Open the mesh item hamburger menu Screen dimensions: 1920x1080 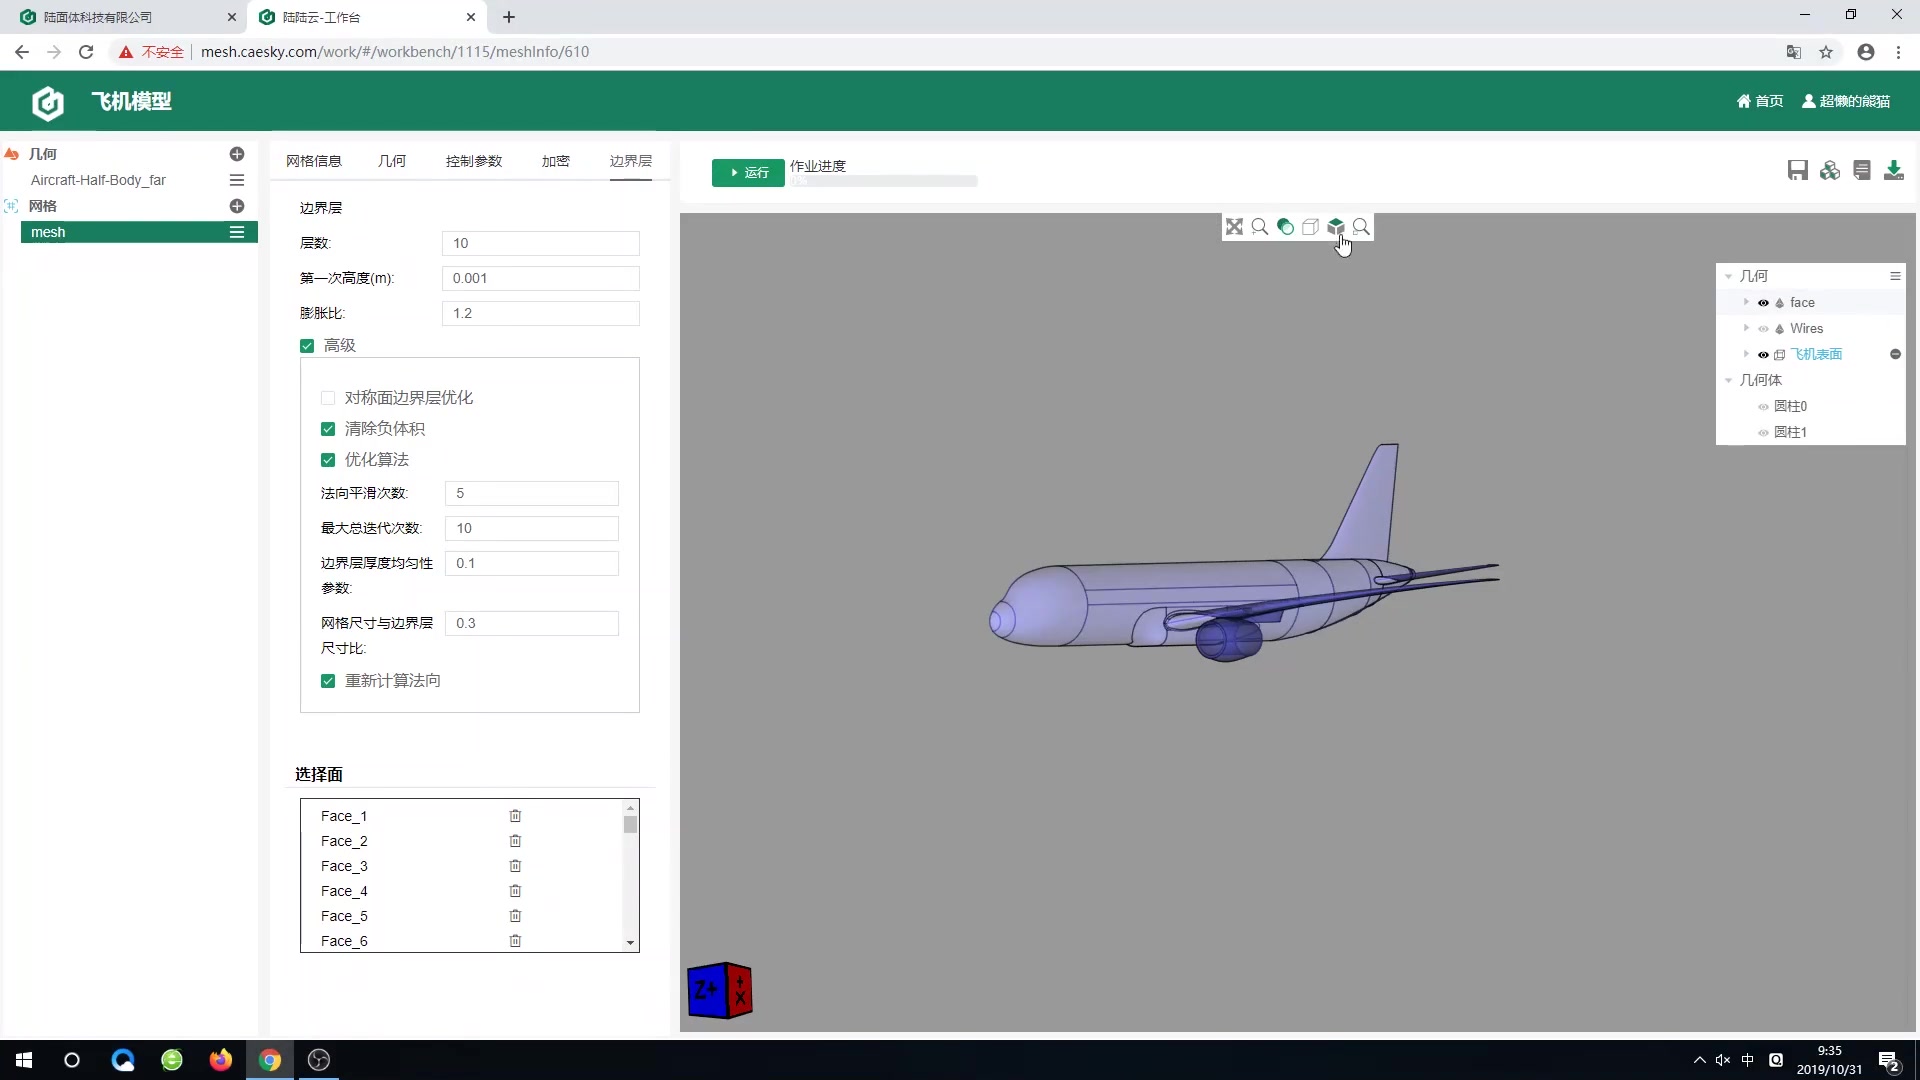(237, 232)
